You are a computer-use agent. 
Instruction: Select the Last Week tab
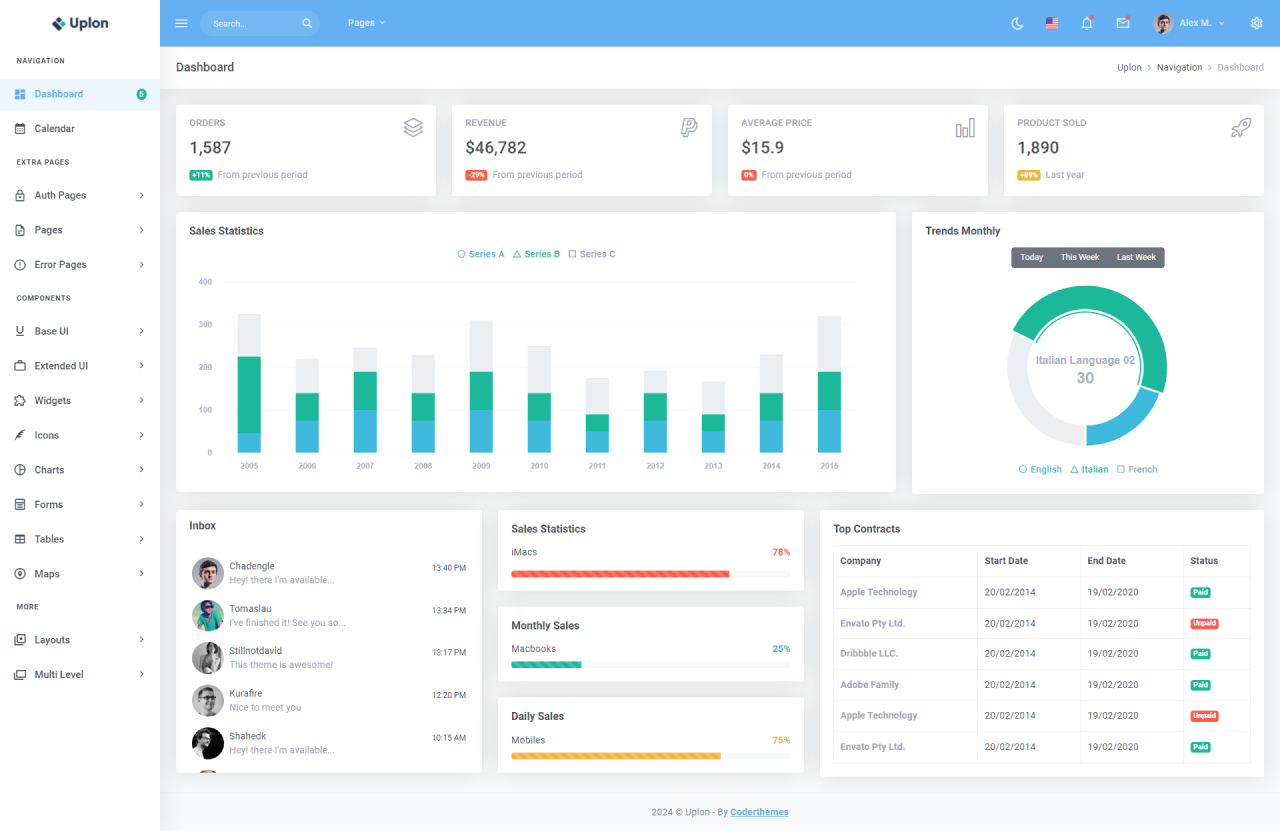pos(1136,257)
